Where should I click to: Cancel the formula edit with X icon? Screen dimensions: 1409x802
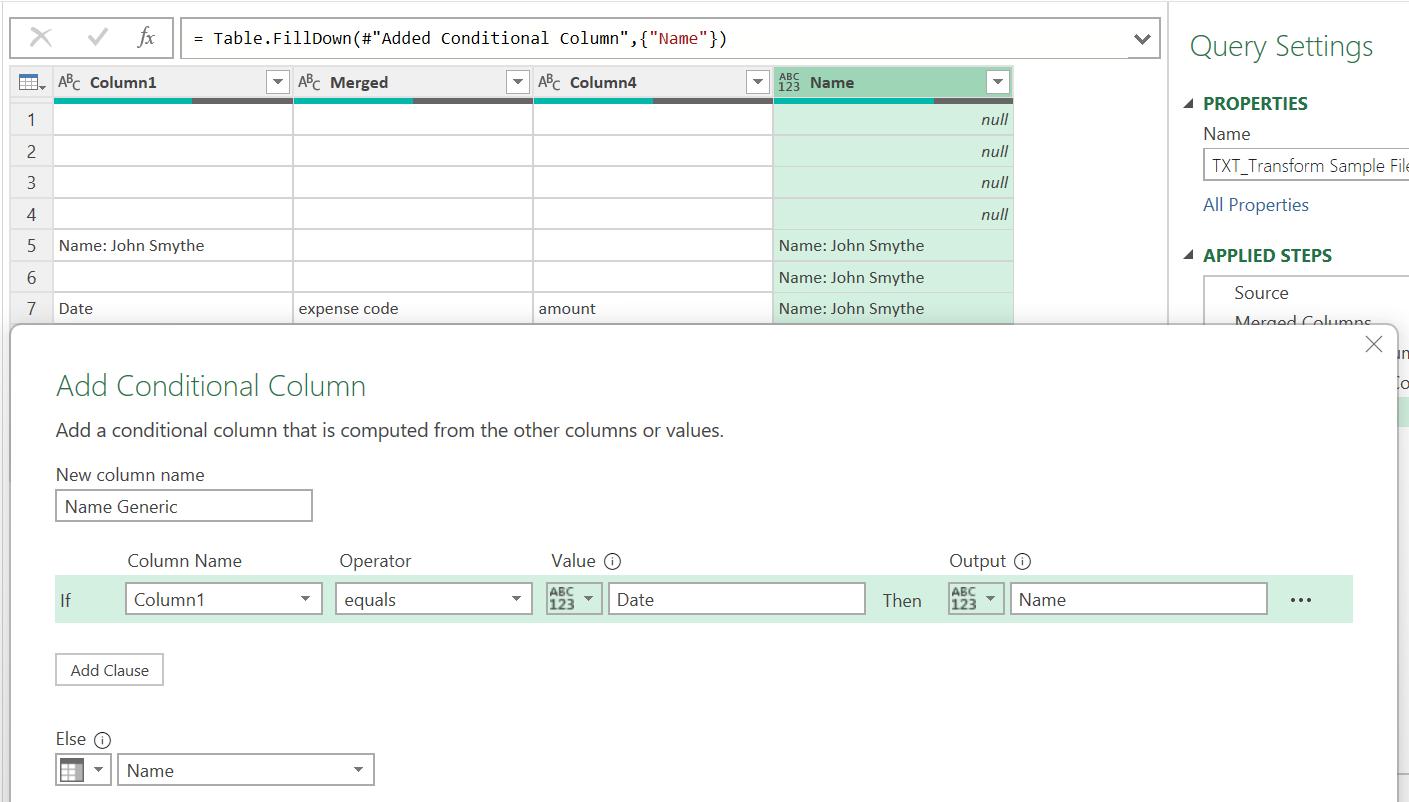tap(41, 38)
